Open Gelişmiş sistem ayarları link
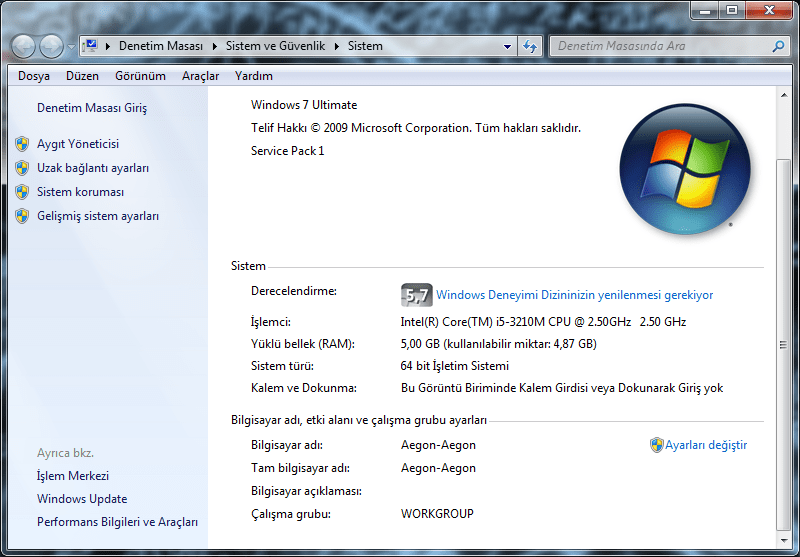This screenshot has height=557, width=800. (98, 216)
